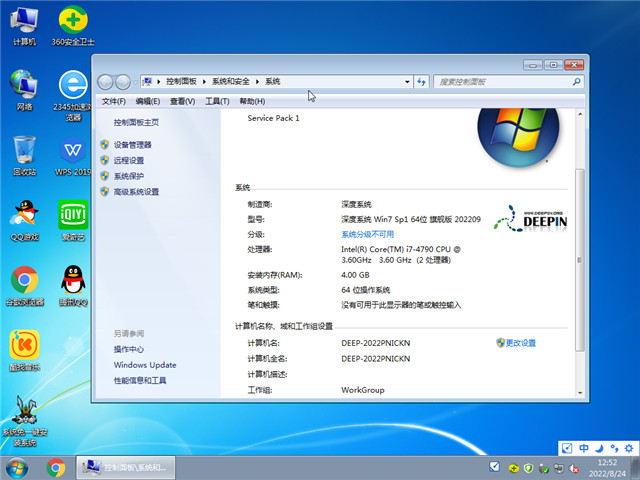Image resolution: width=640 pixels, height=480 pixels.
Task: Open the 编辑(E) menu
Action: [x=148, y=101]
